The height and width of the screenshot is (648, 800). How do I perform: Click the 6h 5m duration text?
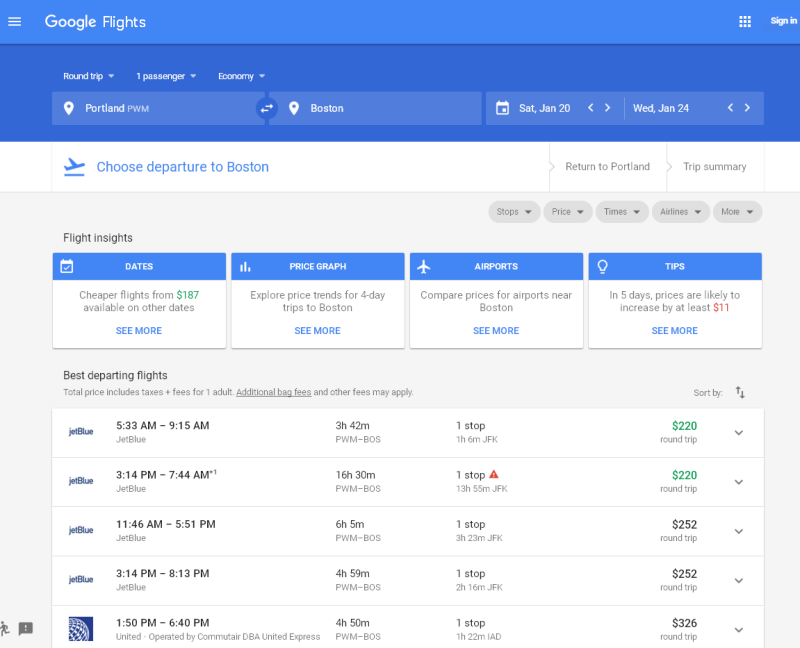pyautogui.click(x=350, y=524)
